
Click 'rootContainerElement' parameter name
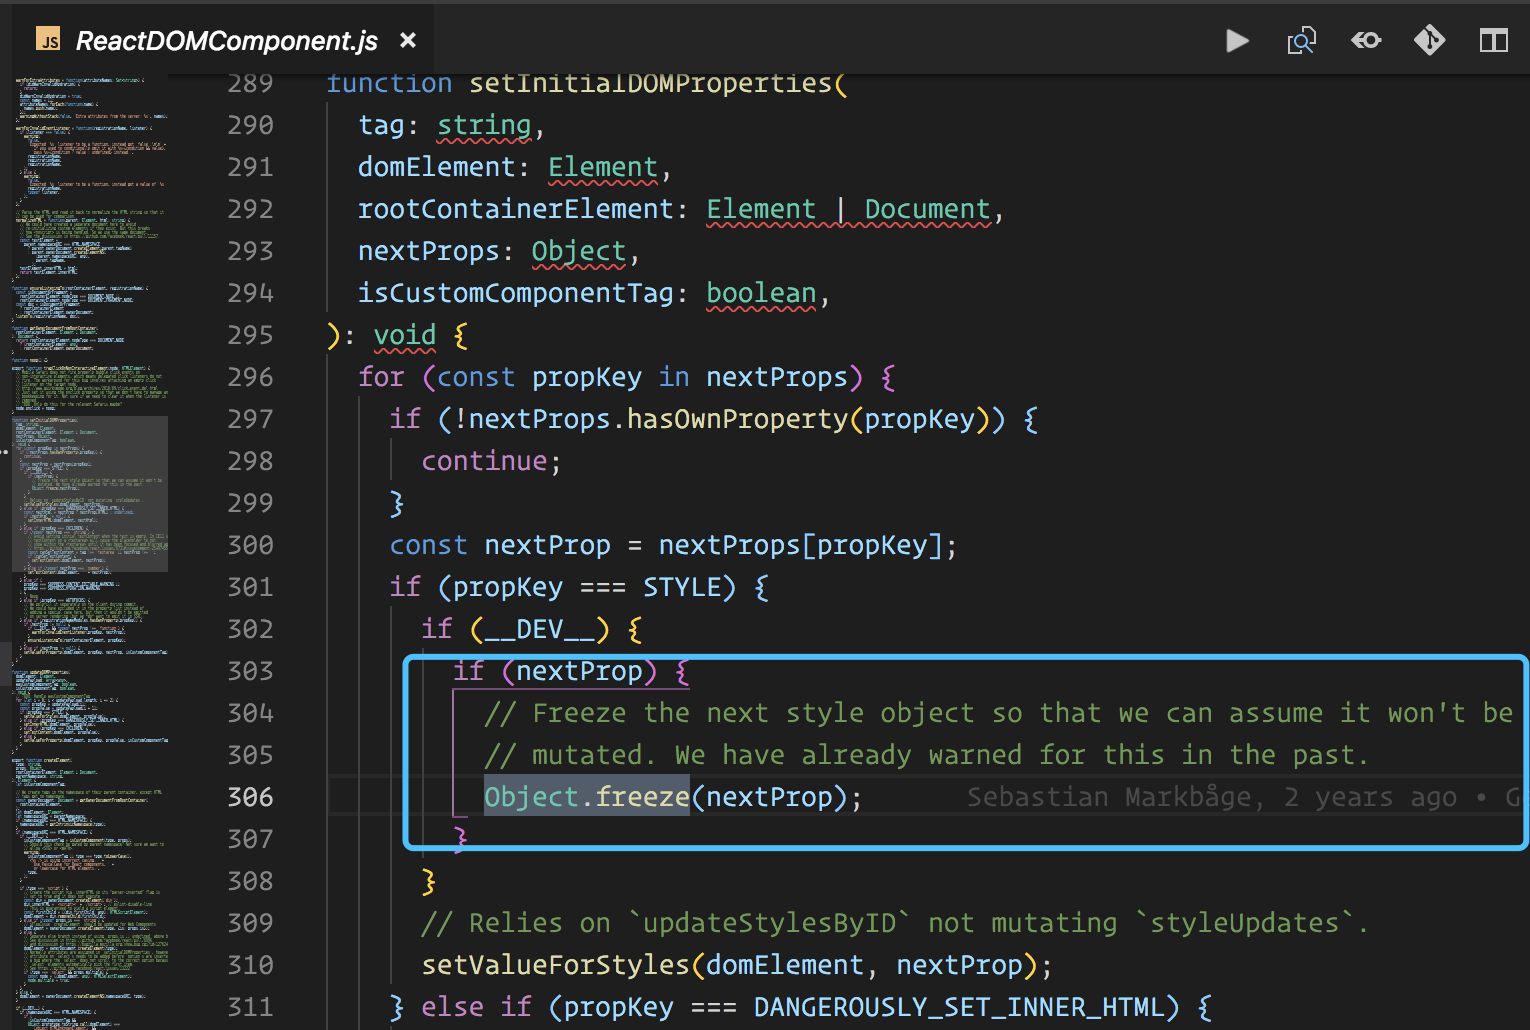pyautogui.click(x=516, y=209)
